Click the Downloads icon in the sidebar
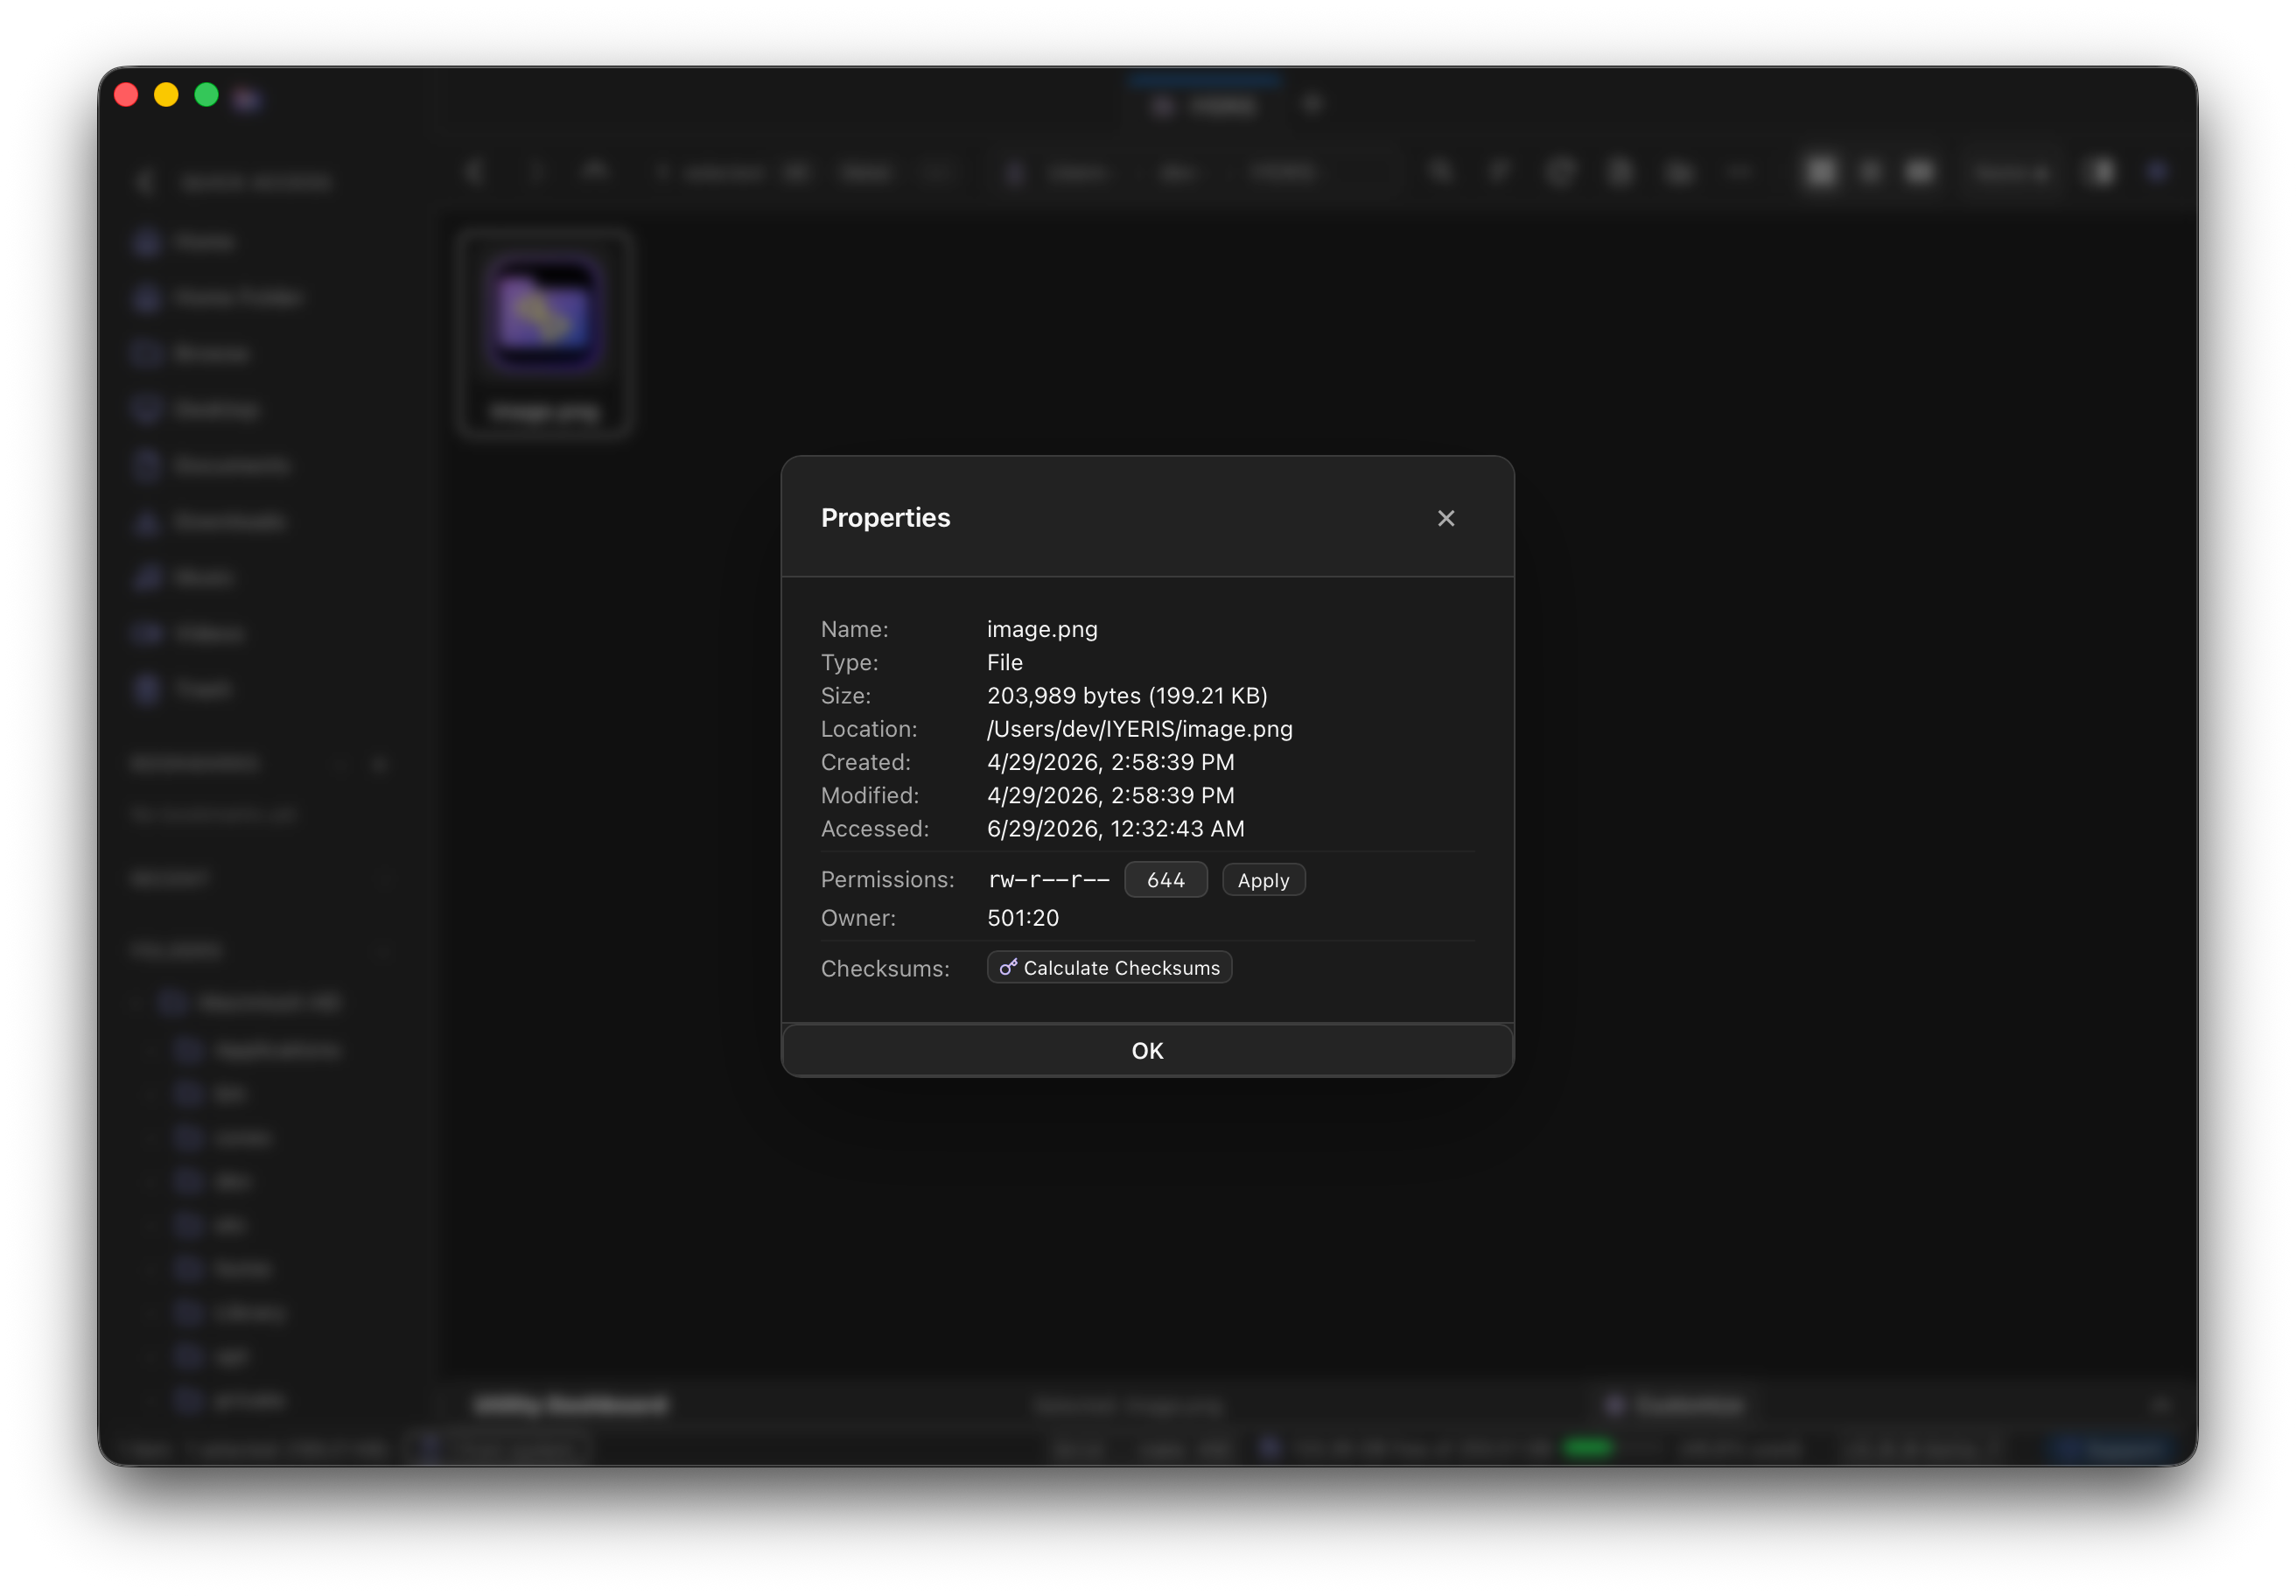Image resolution: width=2296 pixels, height=1596 pixels. pyautogui.click(x=147, y=521)
